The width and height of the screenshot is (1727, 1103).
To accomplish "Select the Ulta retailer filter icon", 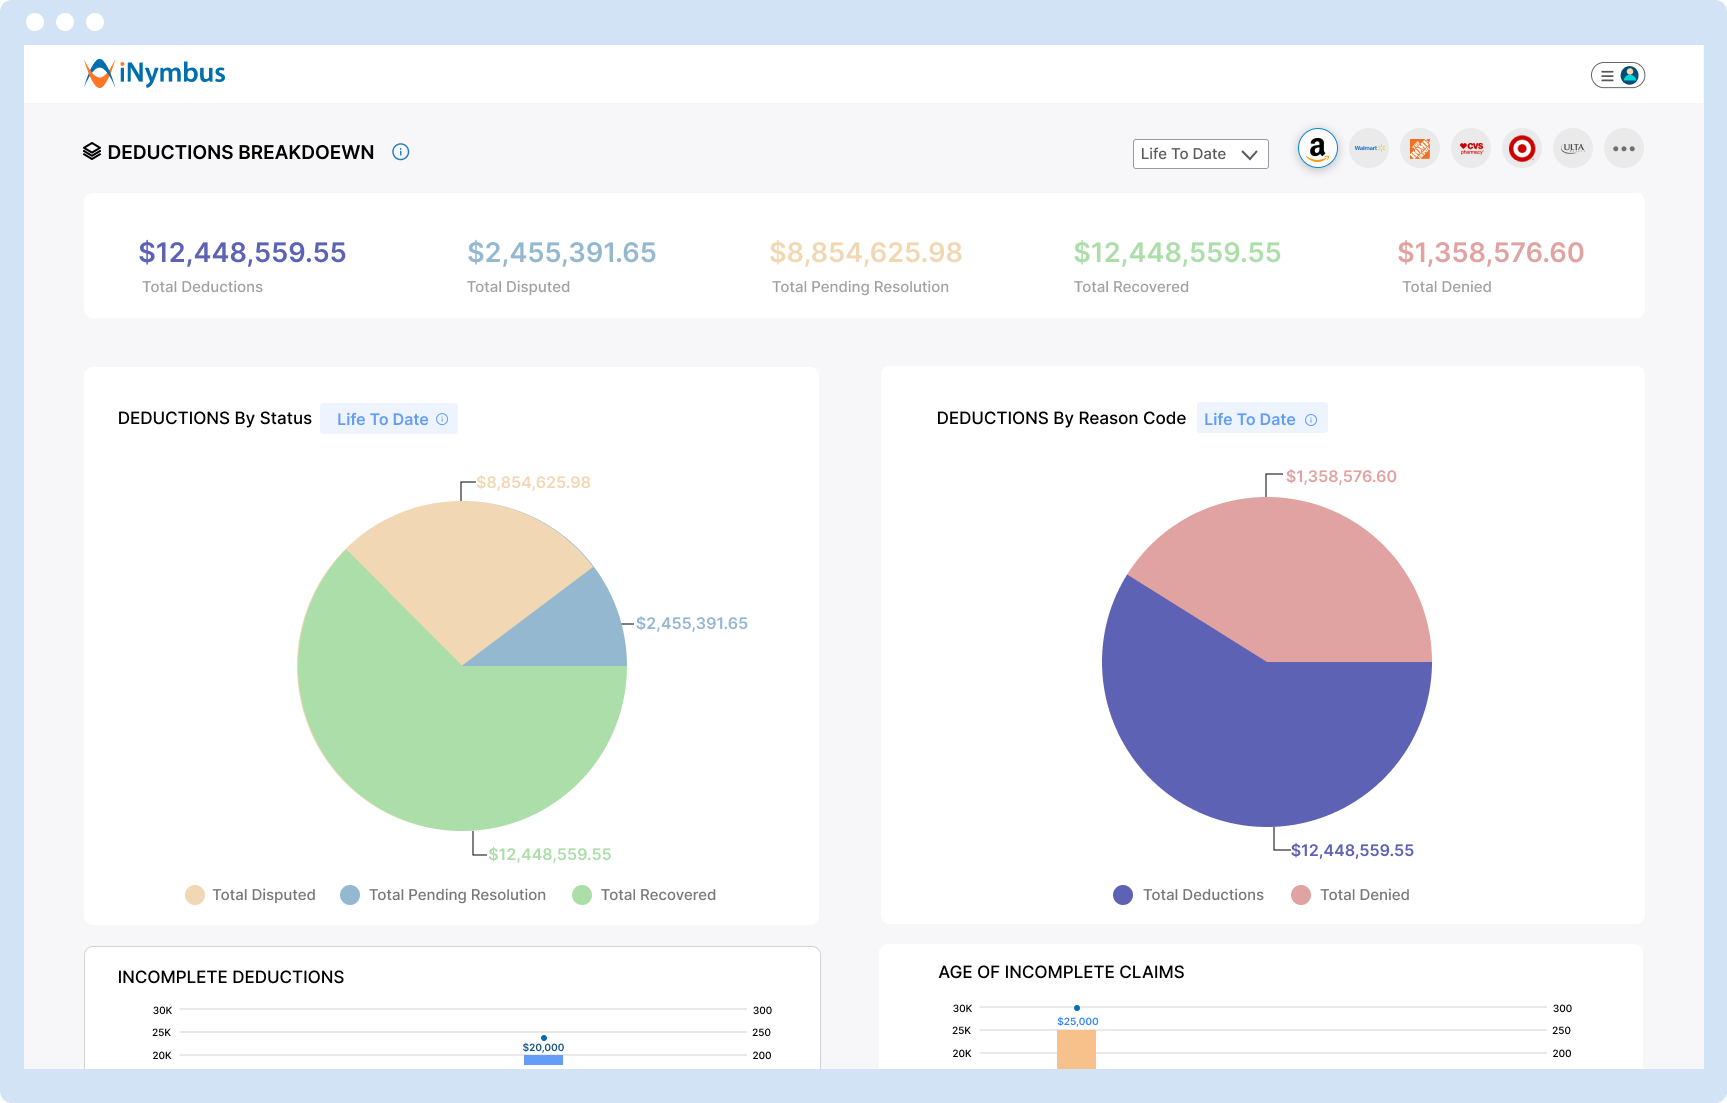I will 1573,147.
